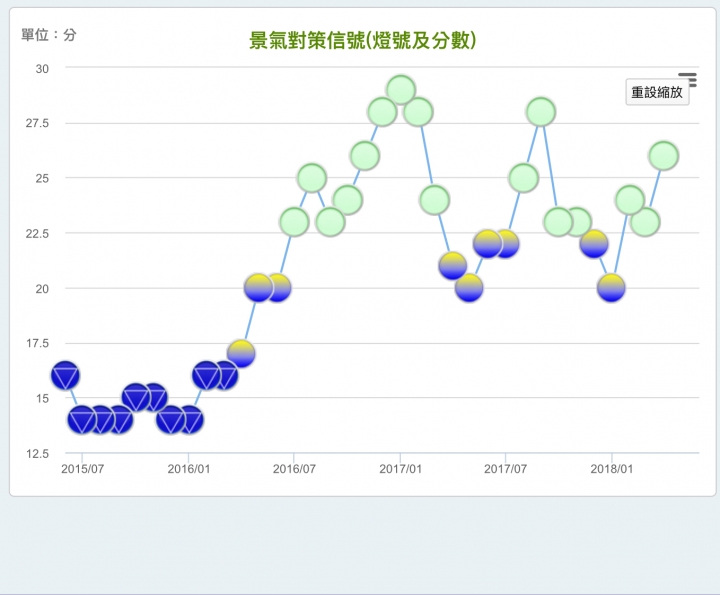Select the peak green light at 29 above 2017/01
720x595 pixels.
401,90
